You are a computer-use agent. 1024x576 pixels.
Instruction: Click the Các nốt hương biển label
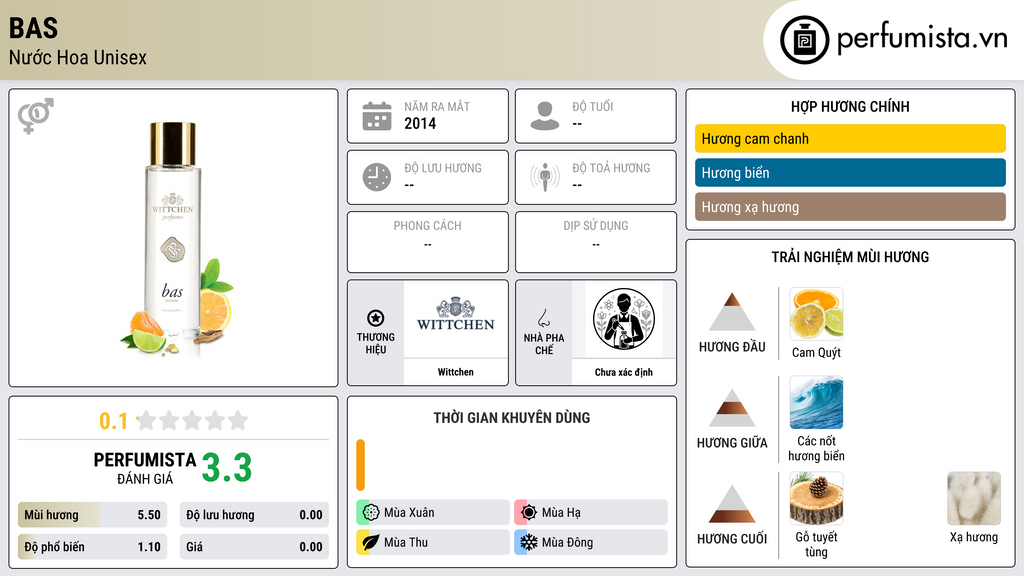tap(816, 448)
